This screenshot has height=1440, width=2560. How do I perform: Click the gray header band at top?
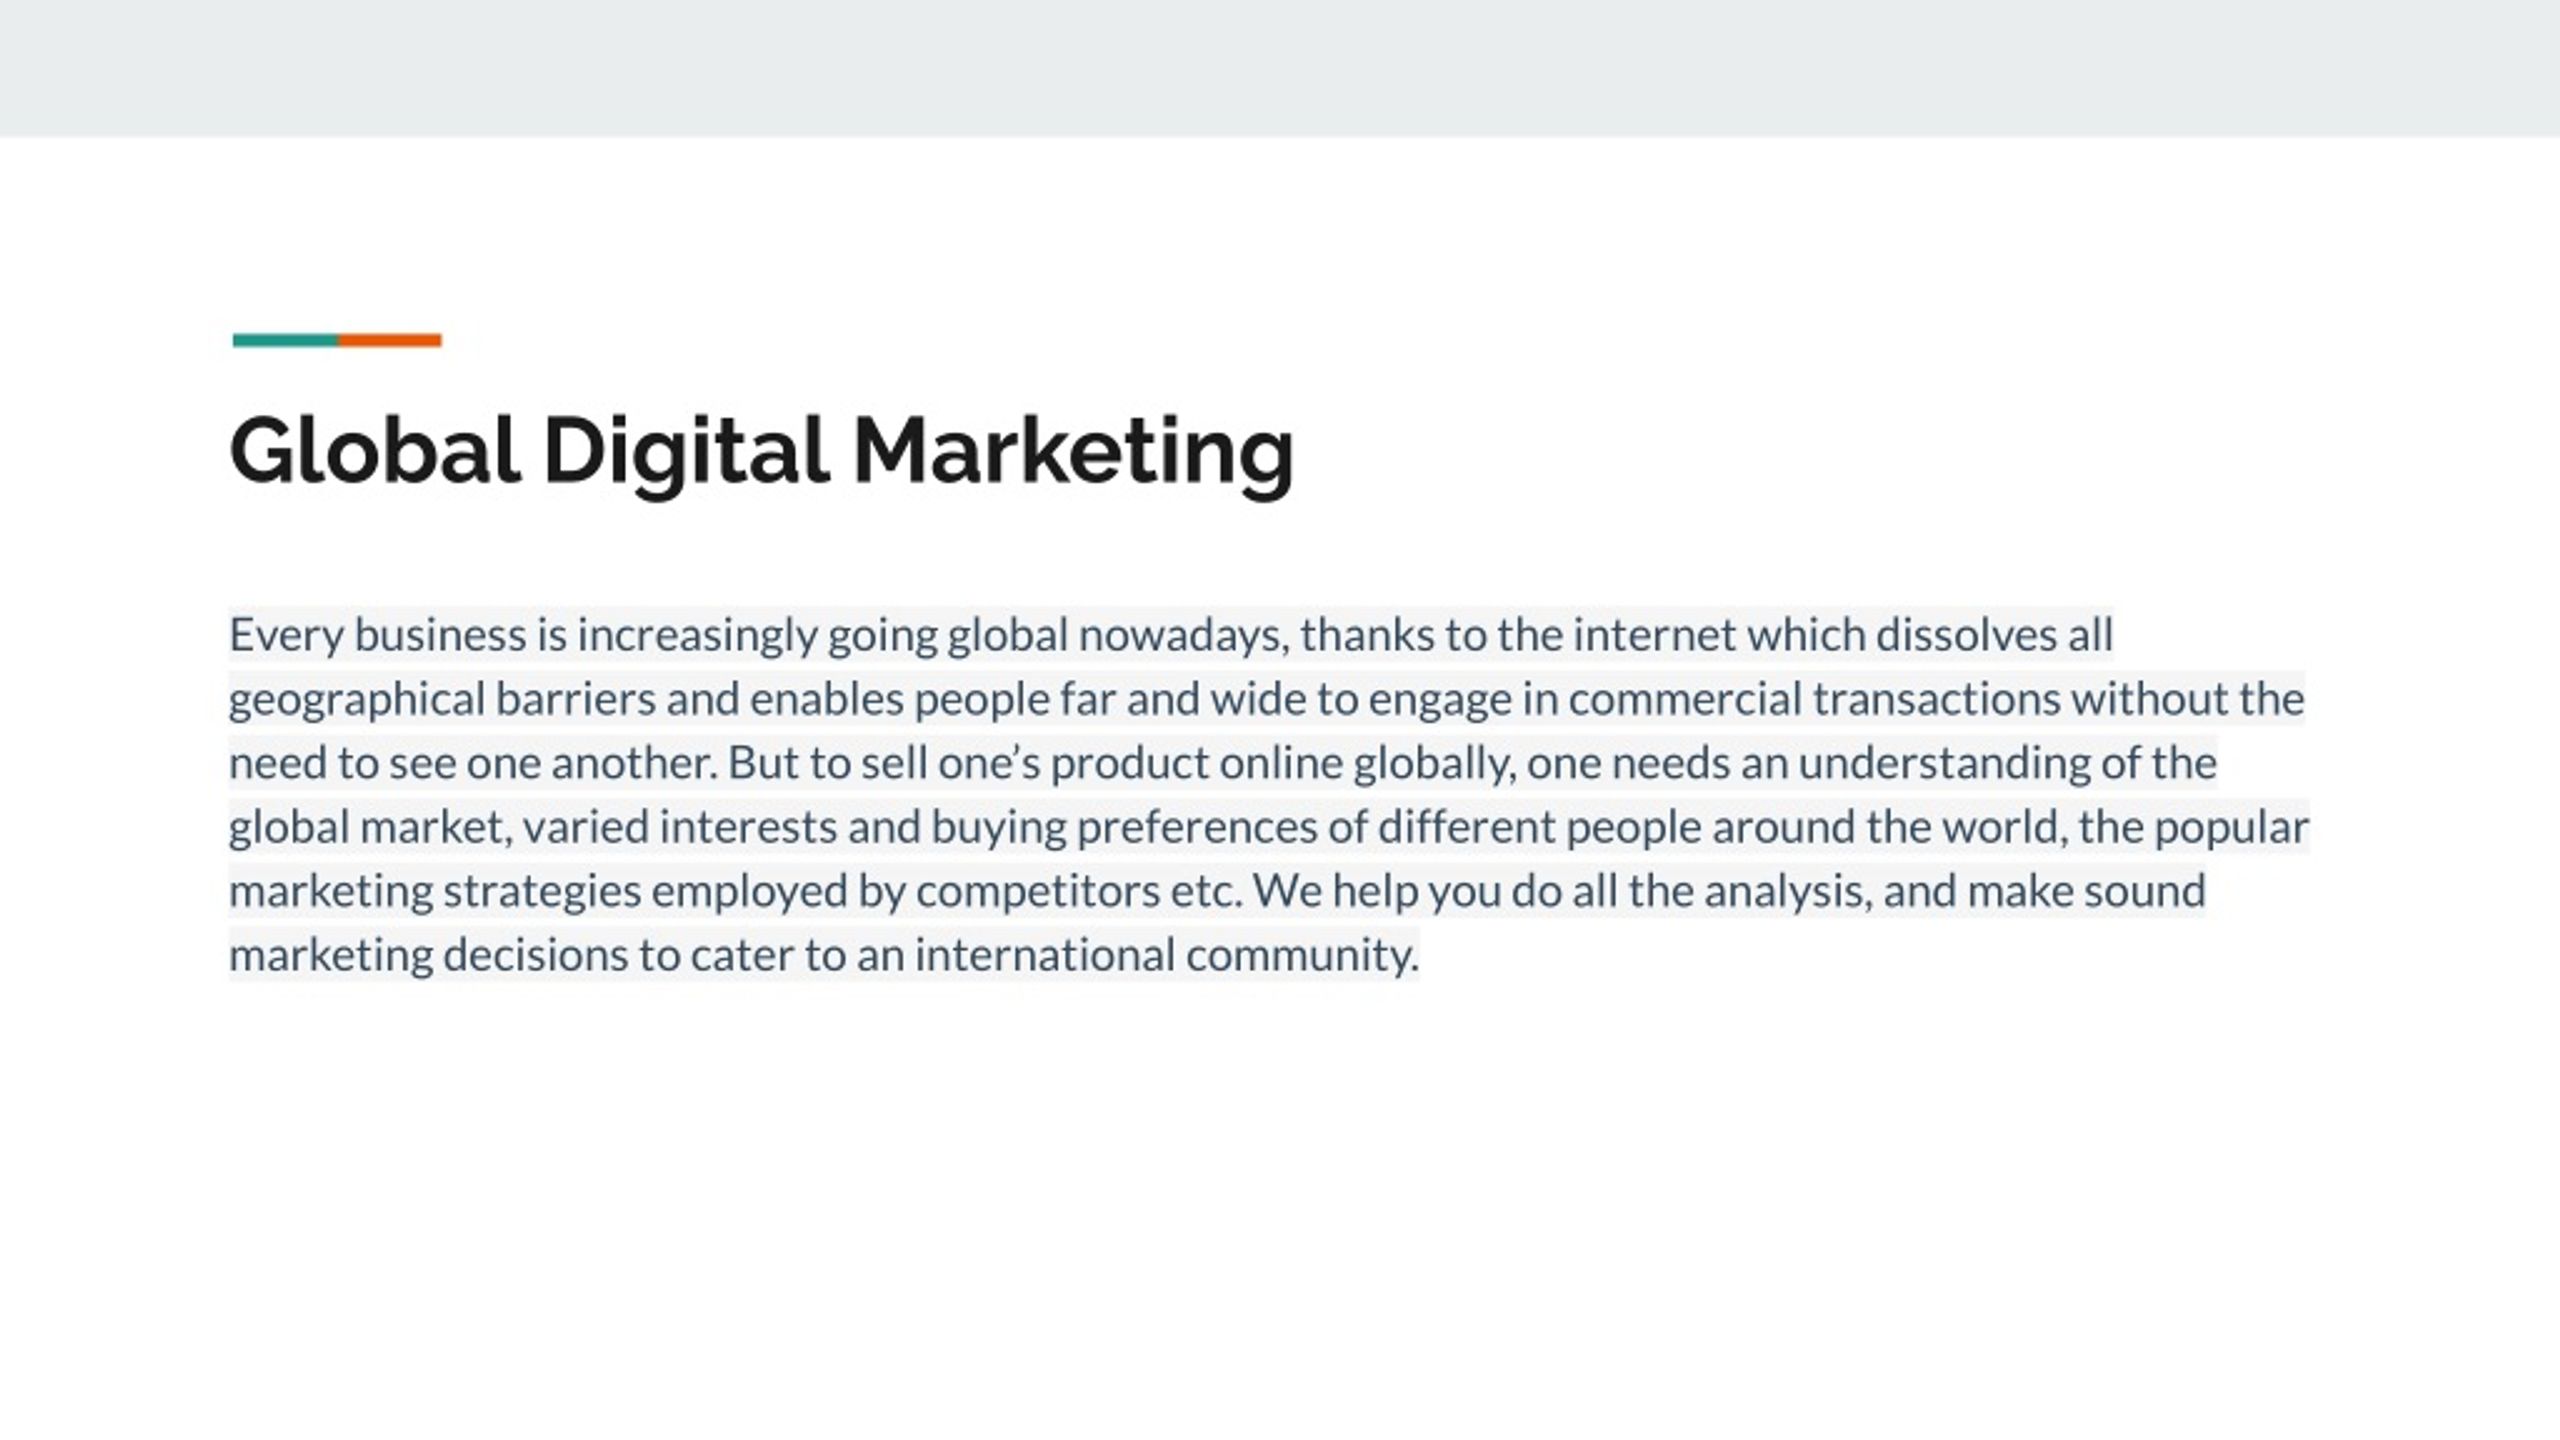tap(1280, 68)
